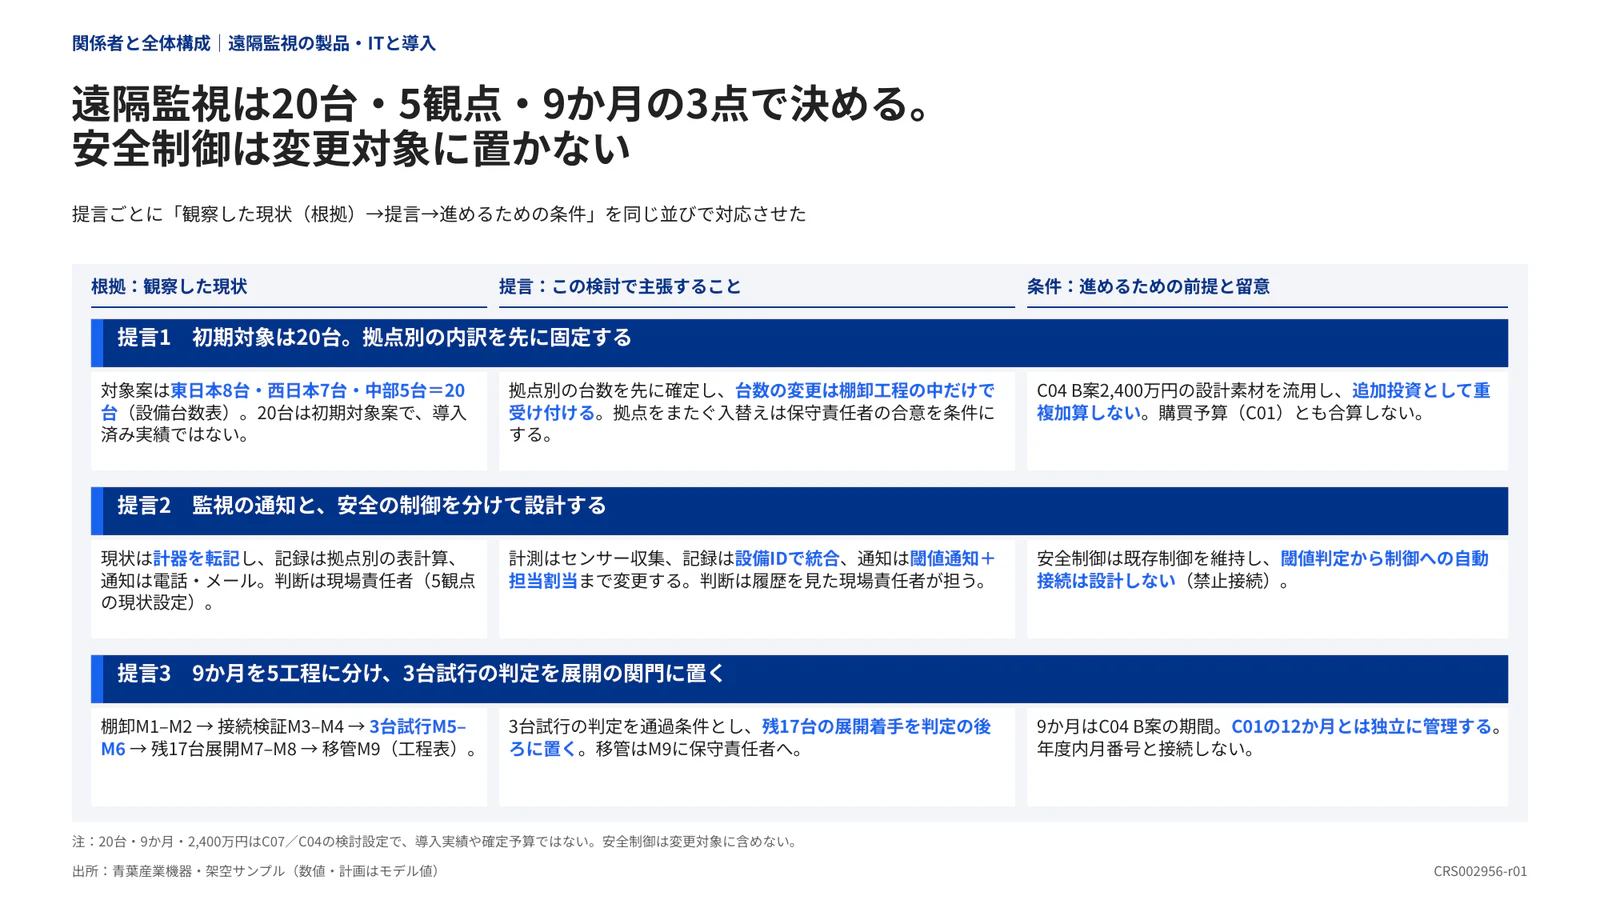Click highlighted text '3台試行M5–M6'
The width and height of the screenshot is (1600, 900).
283,737
